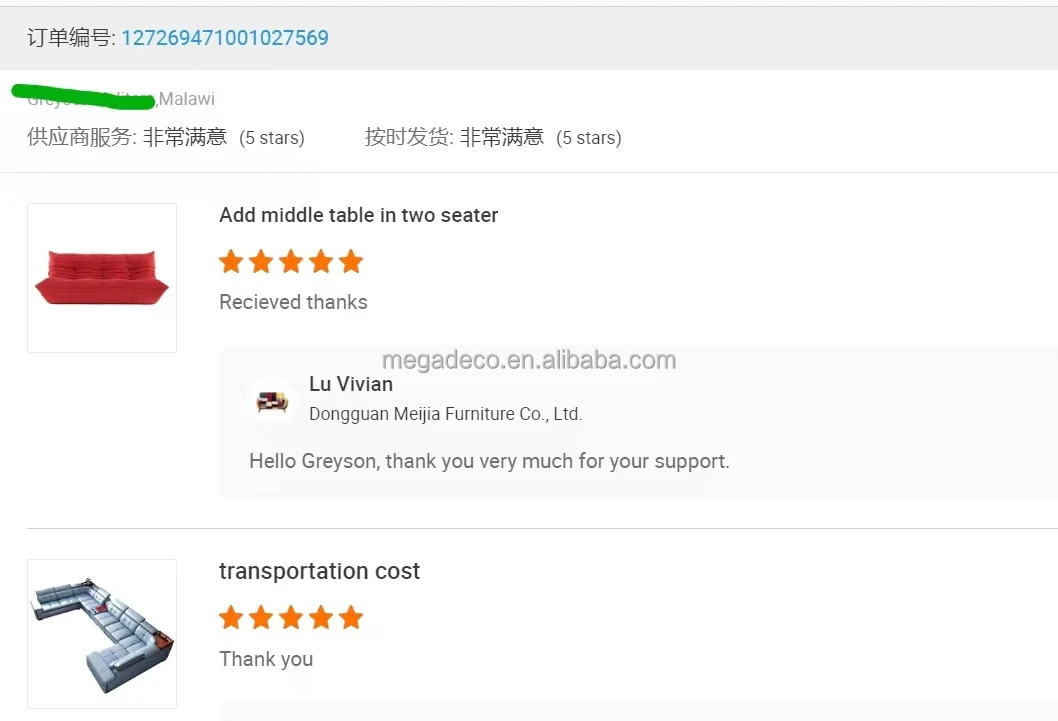Click the "Hello Greyson" seller reply message
The height and width of the screenshot is (721, 1058).
tap(489, 461)
